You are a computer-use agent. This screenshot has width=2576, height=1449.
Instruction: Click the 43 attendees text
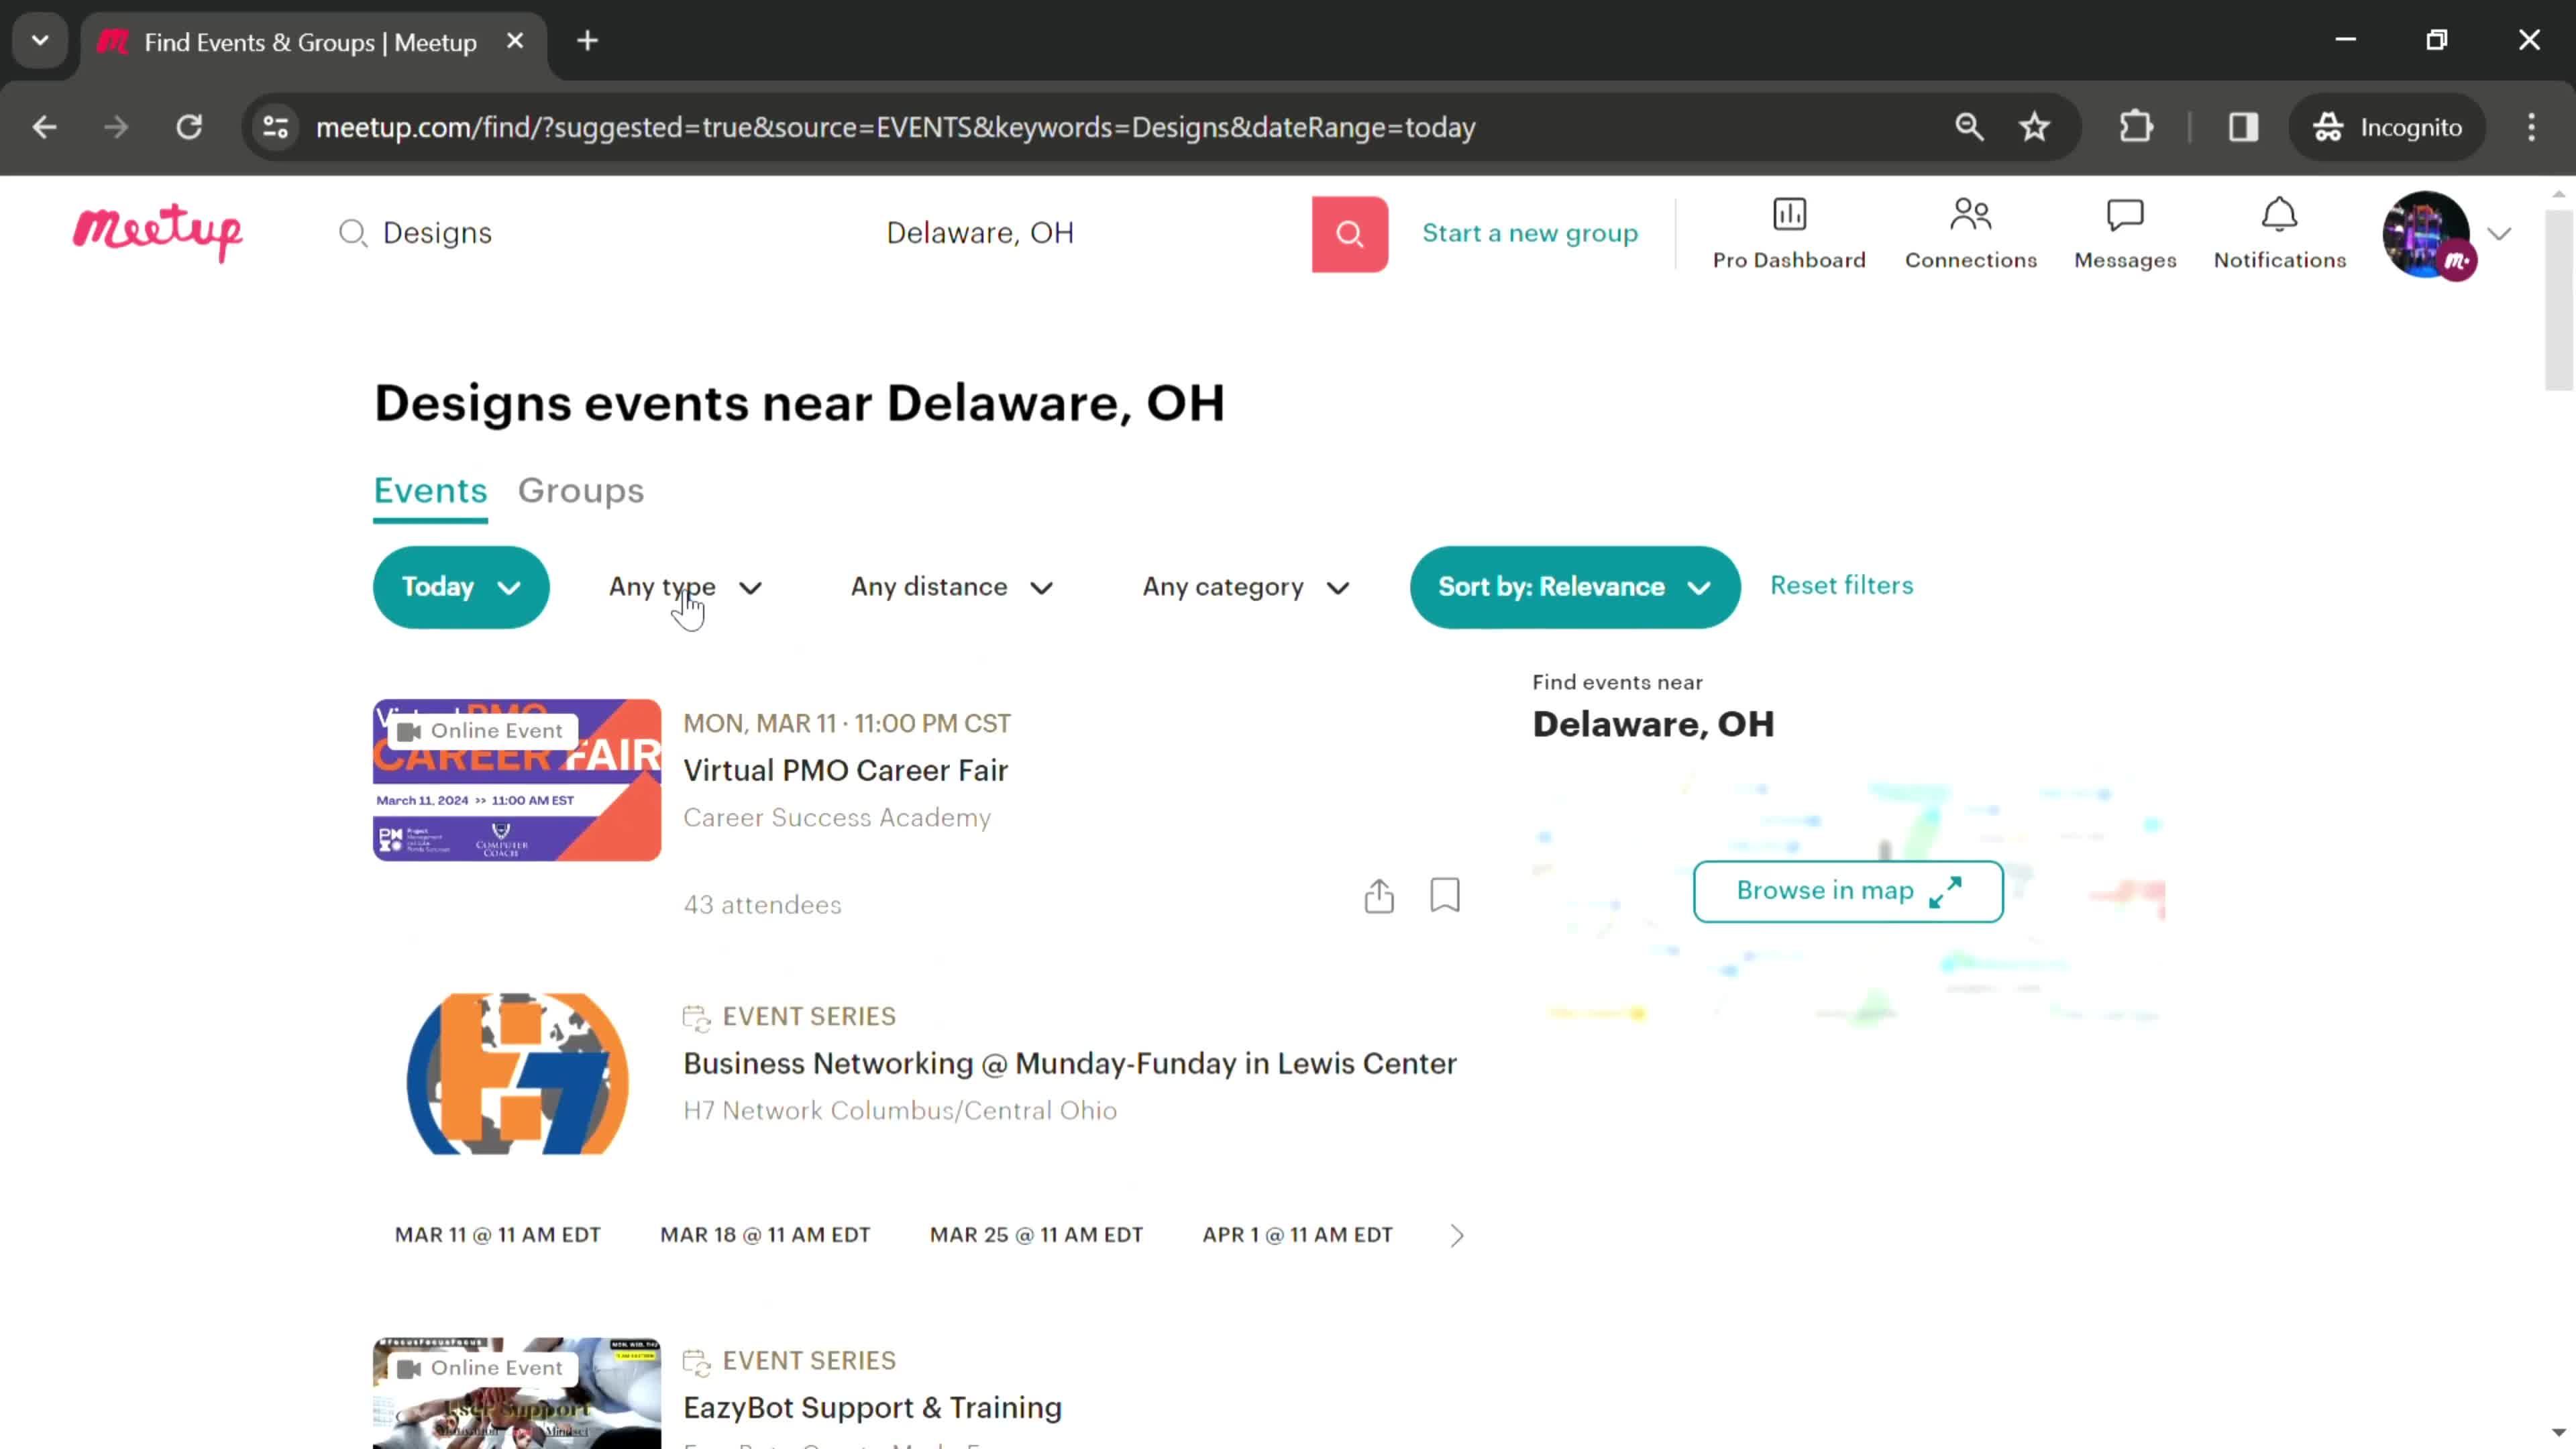click(762, 905)
